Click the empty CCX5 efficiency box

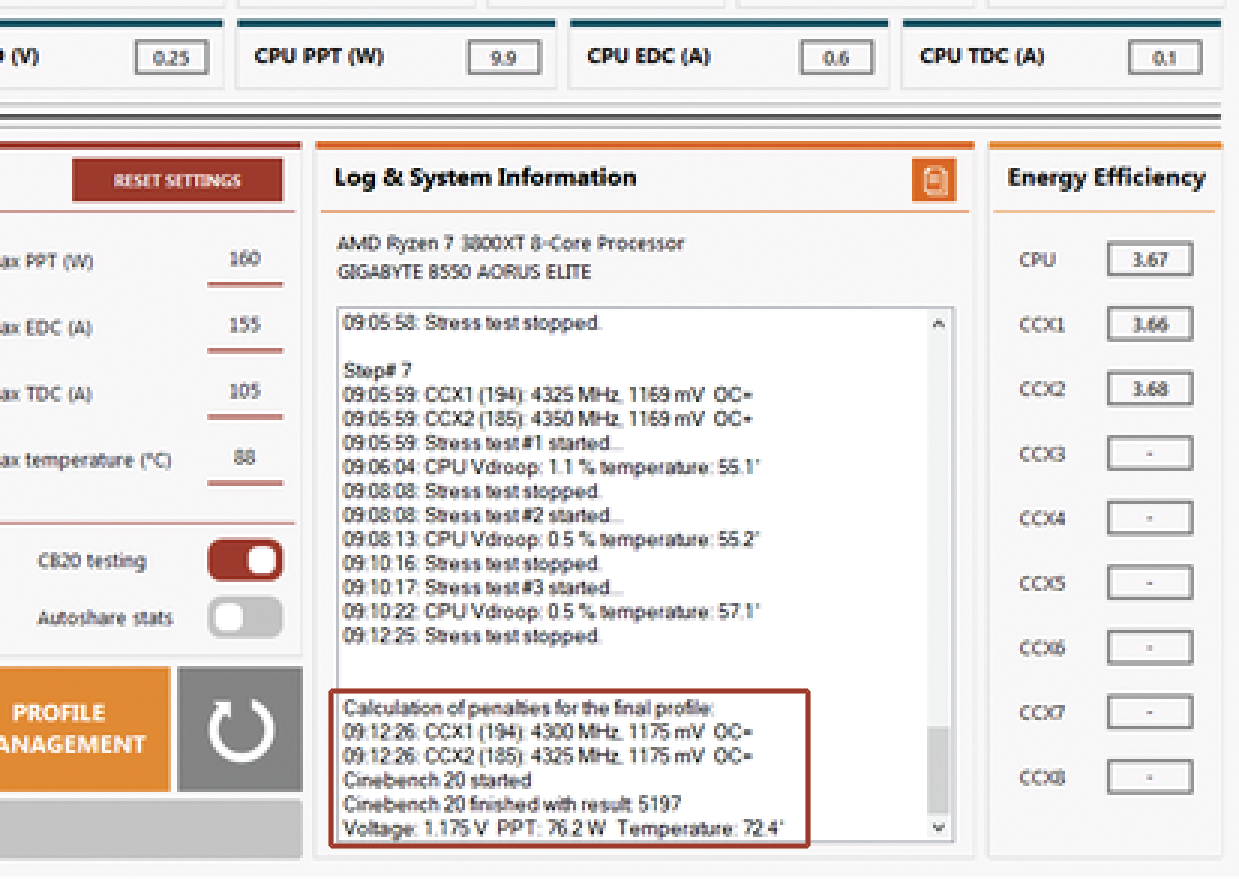click(x=1150, y=583)
